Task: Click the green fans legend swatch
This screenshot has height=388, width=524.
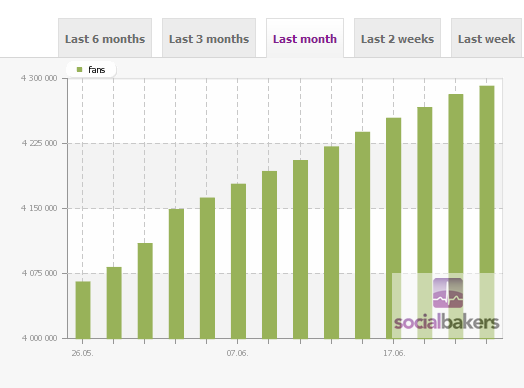Action: coord(80,70)
